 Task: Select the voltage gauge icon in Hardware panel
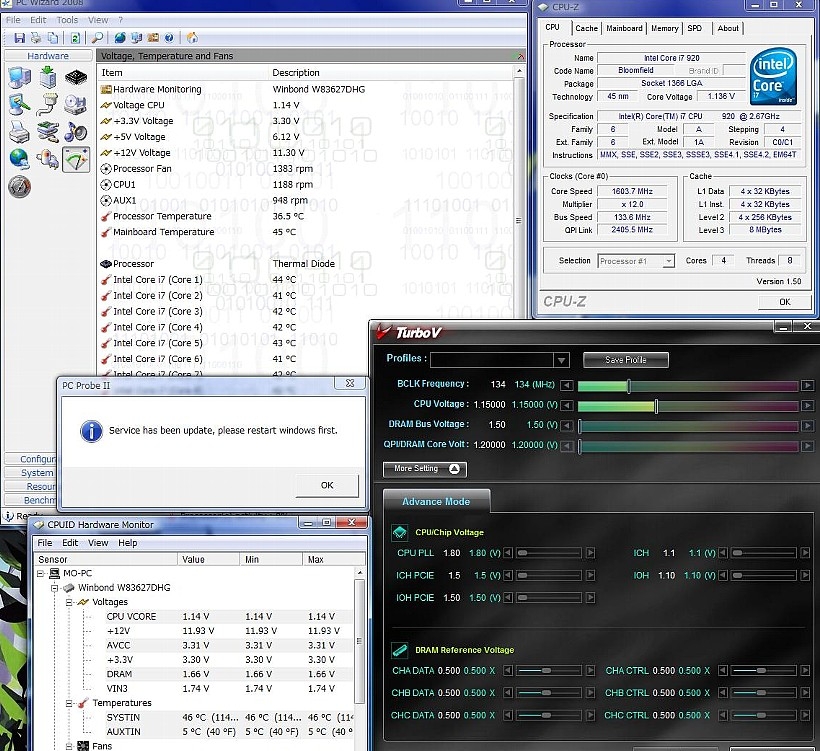pos(76,158)
